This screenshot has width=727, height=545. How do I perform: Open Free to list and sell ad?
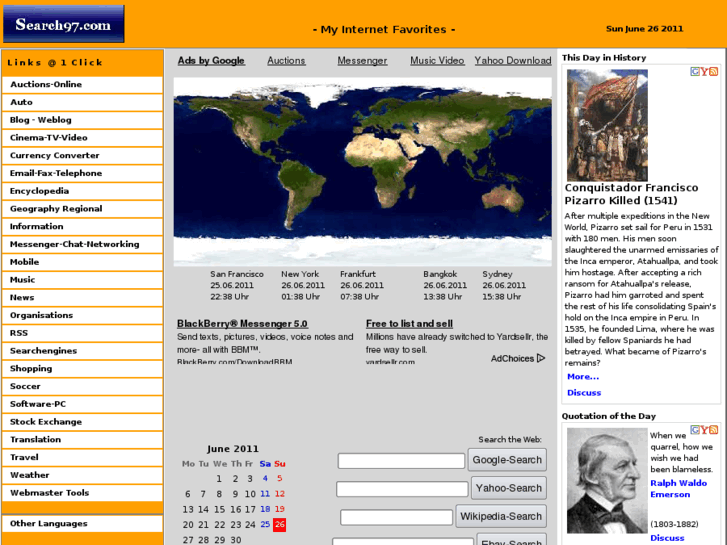pyautogui.click(x=409, y=324)
